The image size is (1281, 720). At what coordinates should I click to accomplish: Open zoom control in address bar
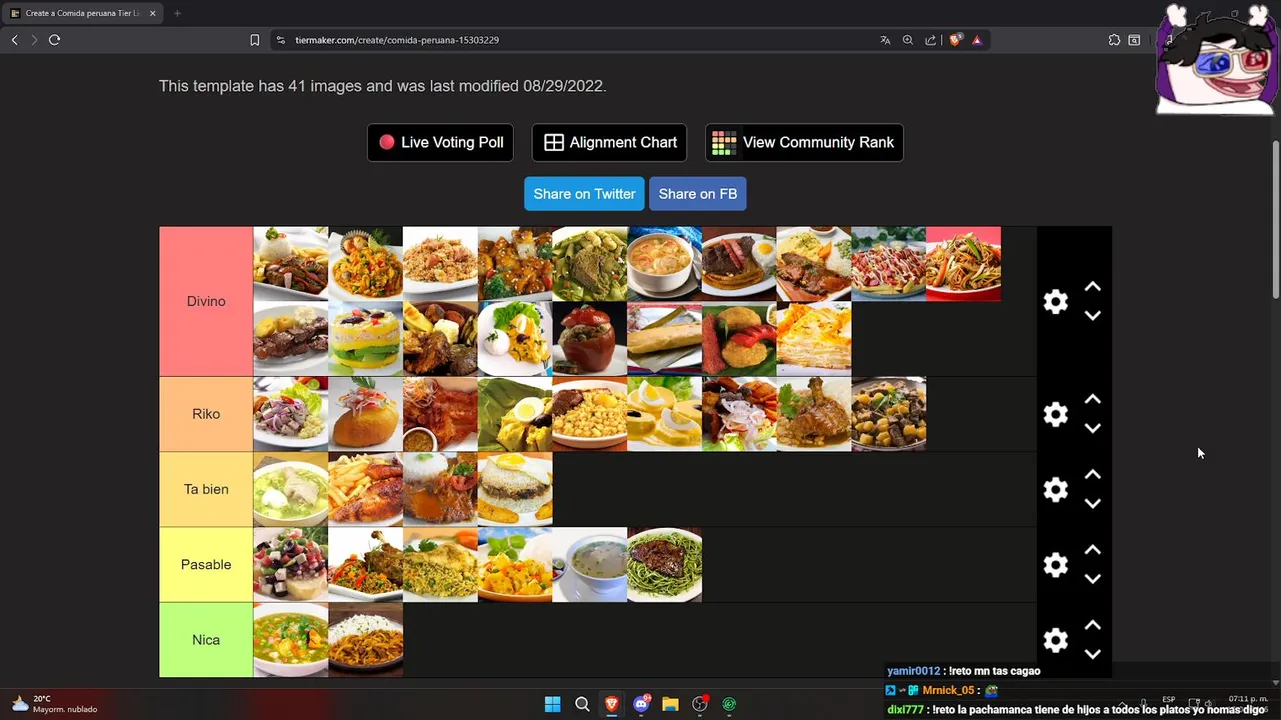point(908,40)
